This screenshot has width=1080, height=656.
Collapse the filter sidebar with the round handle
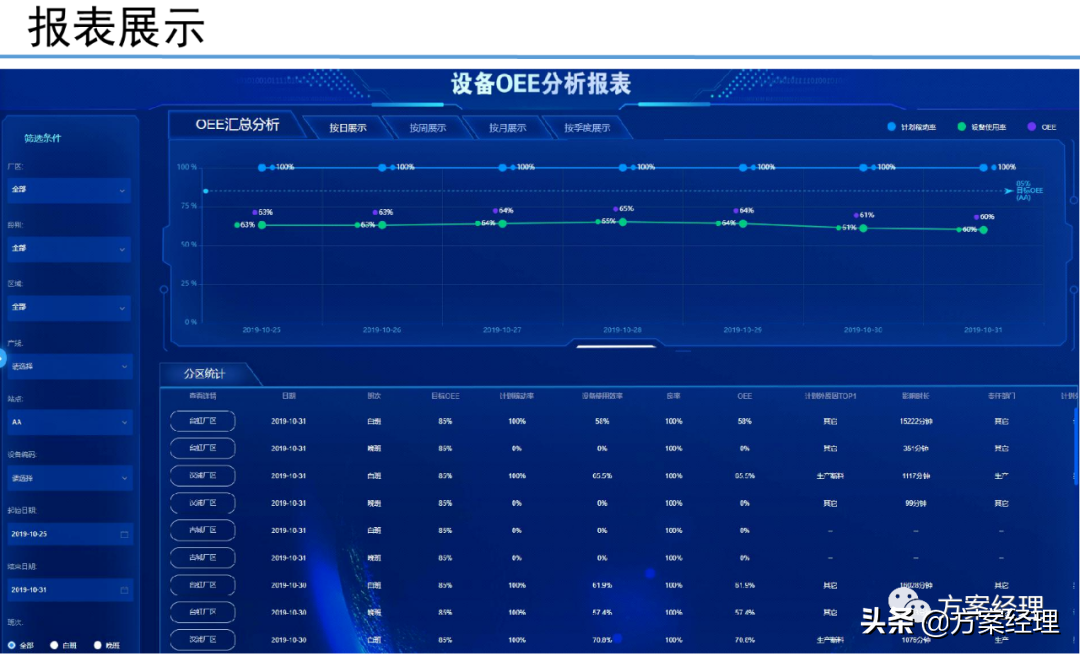click(2, 357)
